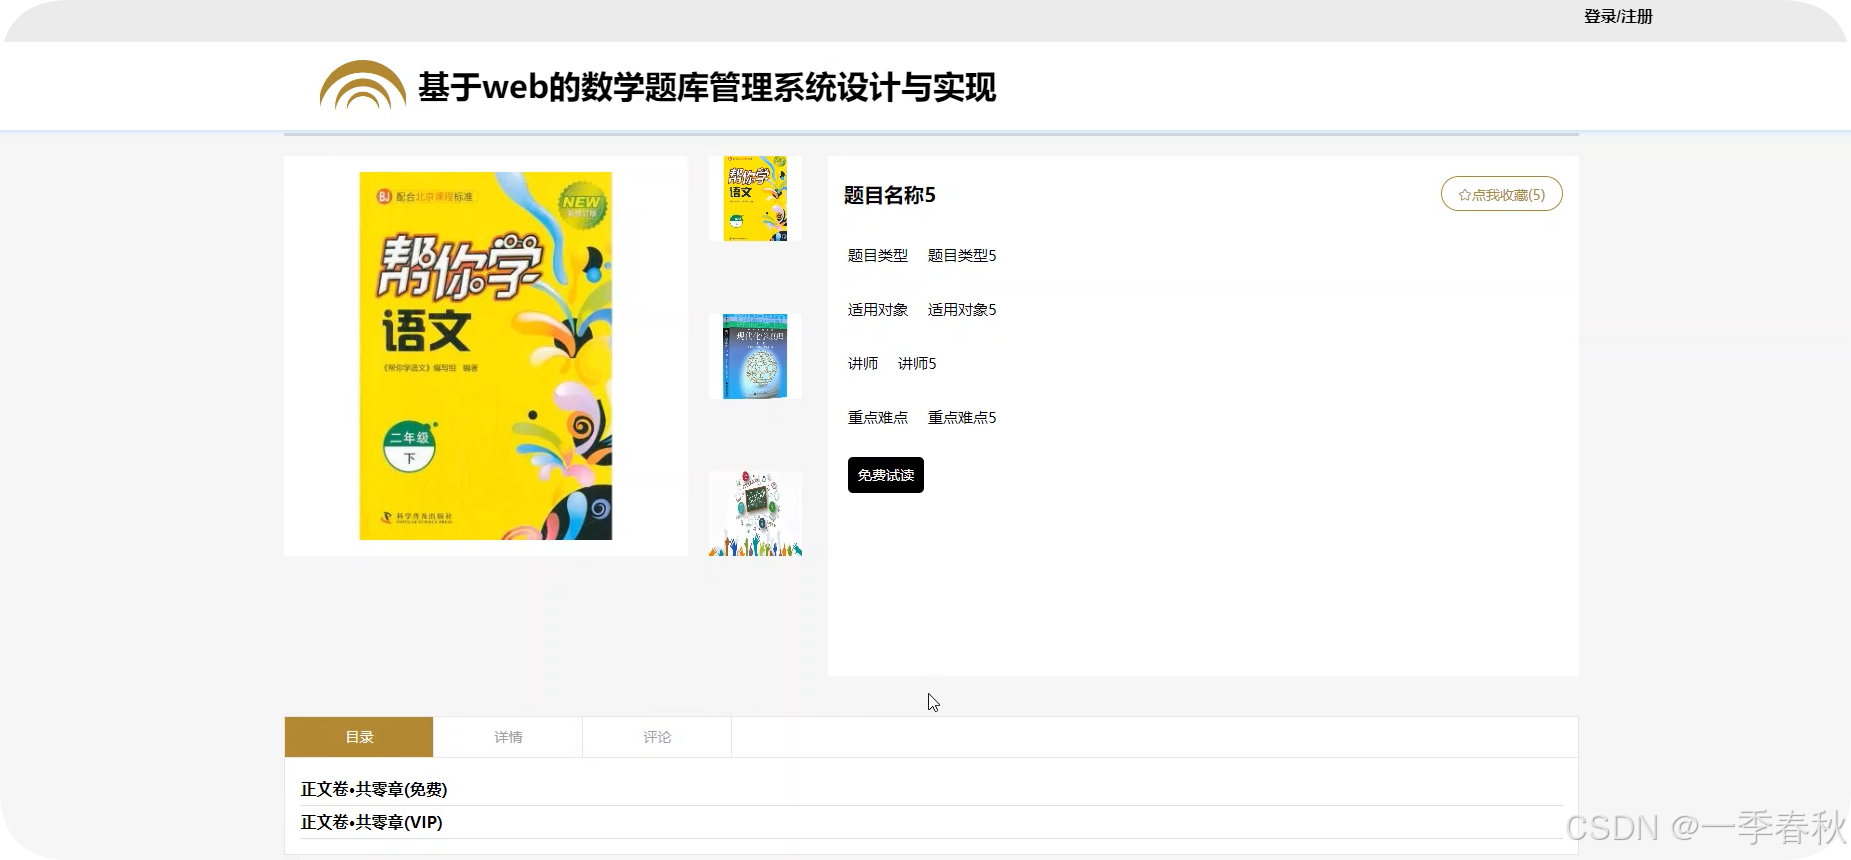Switch to the 目录 tab
Image resolution: width=1851 pixels, height=860 pixels.
359,737
